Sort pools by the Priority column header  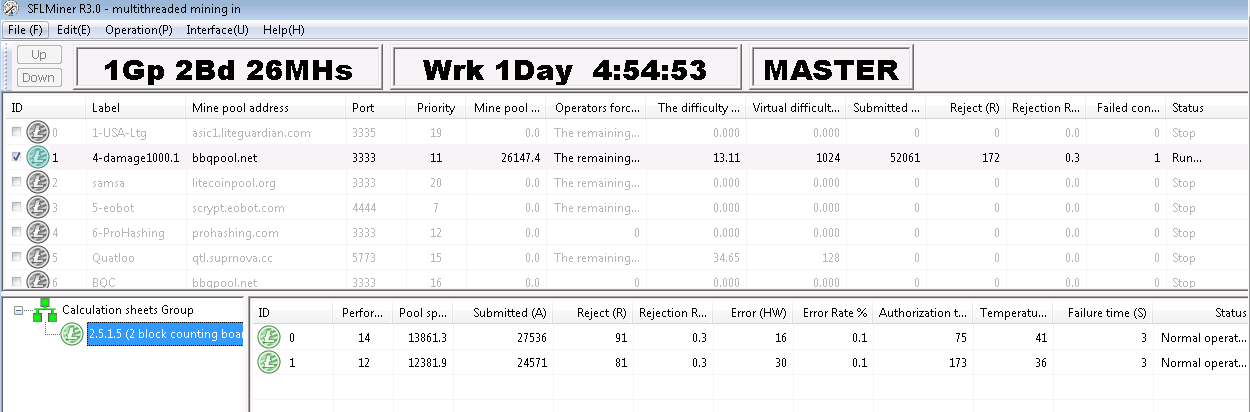point(435,108)
